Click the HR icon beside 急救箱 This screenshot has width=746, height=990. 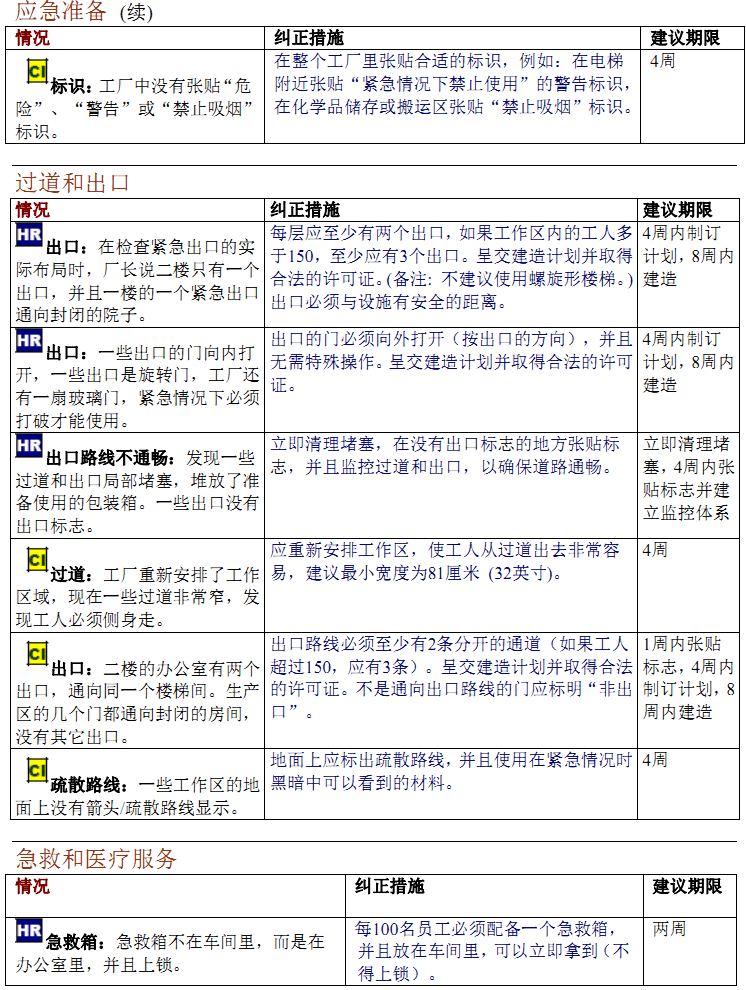29,932
